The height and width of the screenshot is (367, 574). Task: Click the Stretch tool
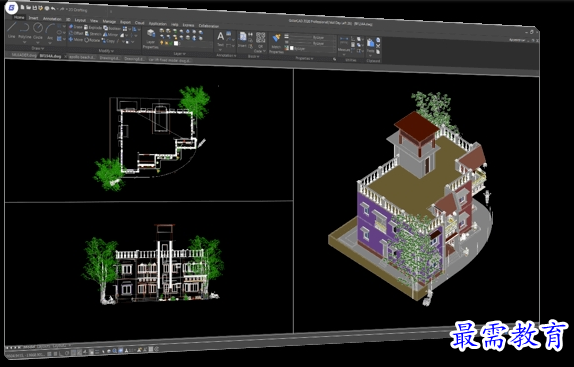point(93,34)
